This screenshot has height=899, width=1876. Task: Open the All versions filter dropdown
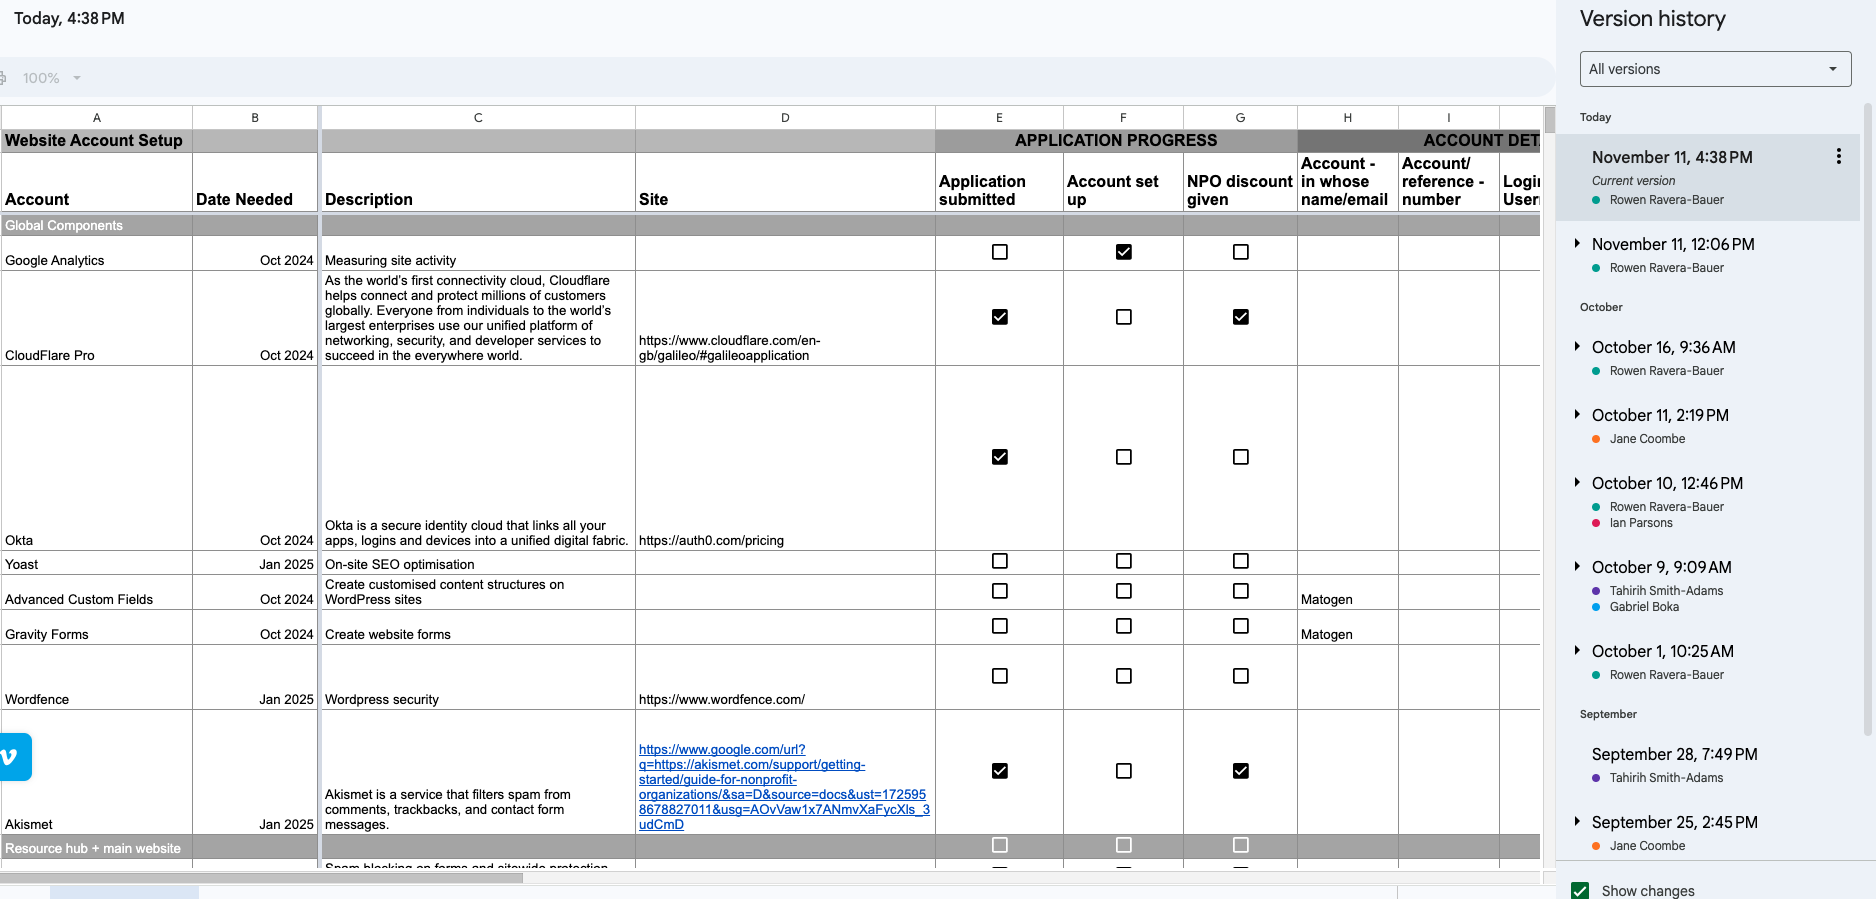coord(1714,69)
